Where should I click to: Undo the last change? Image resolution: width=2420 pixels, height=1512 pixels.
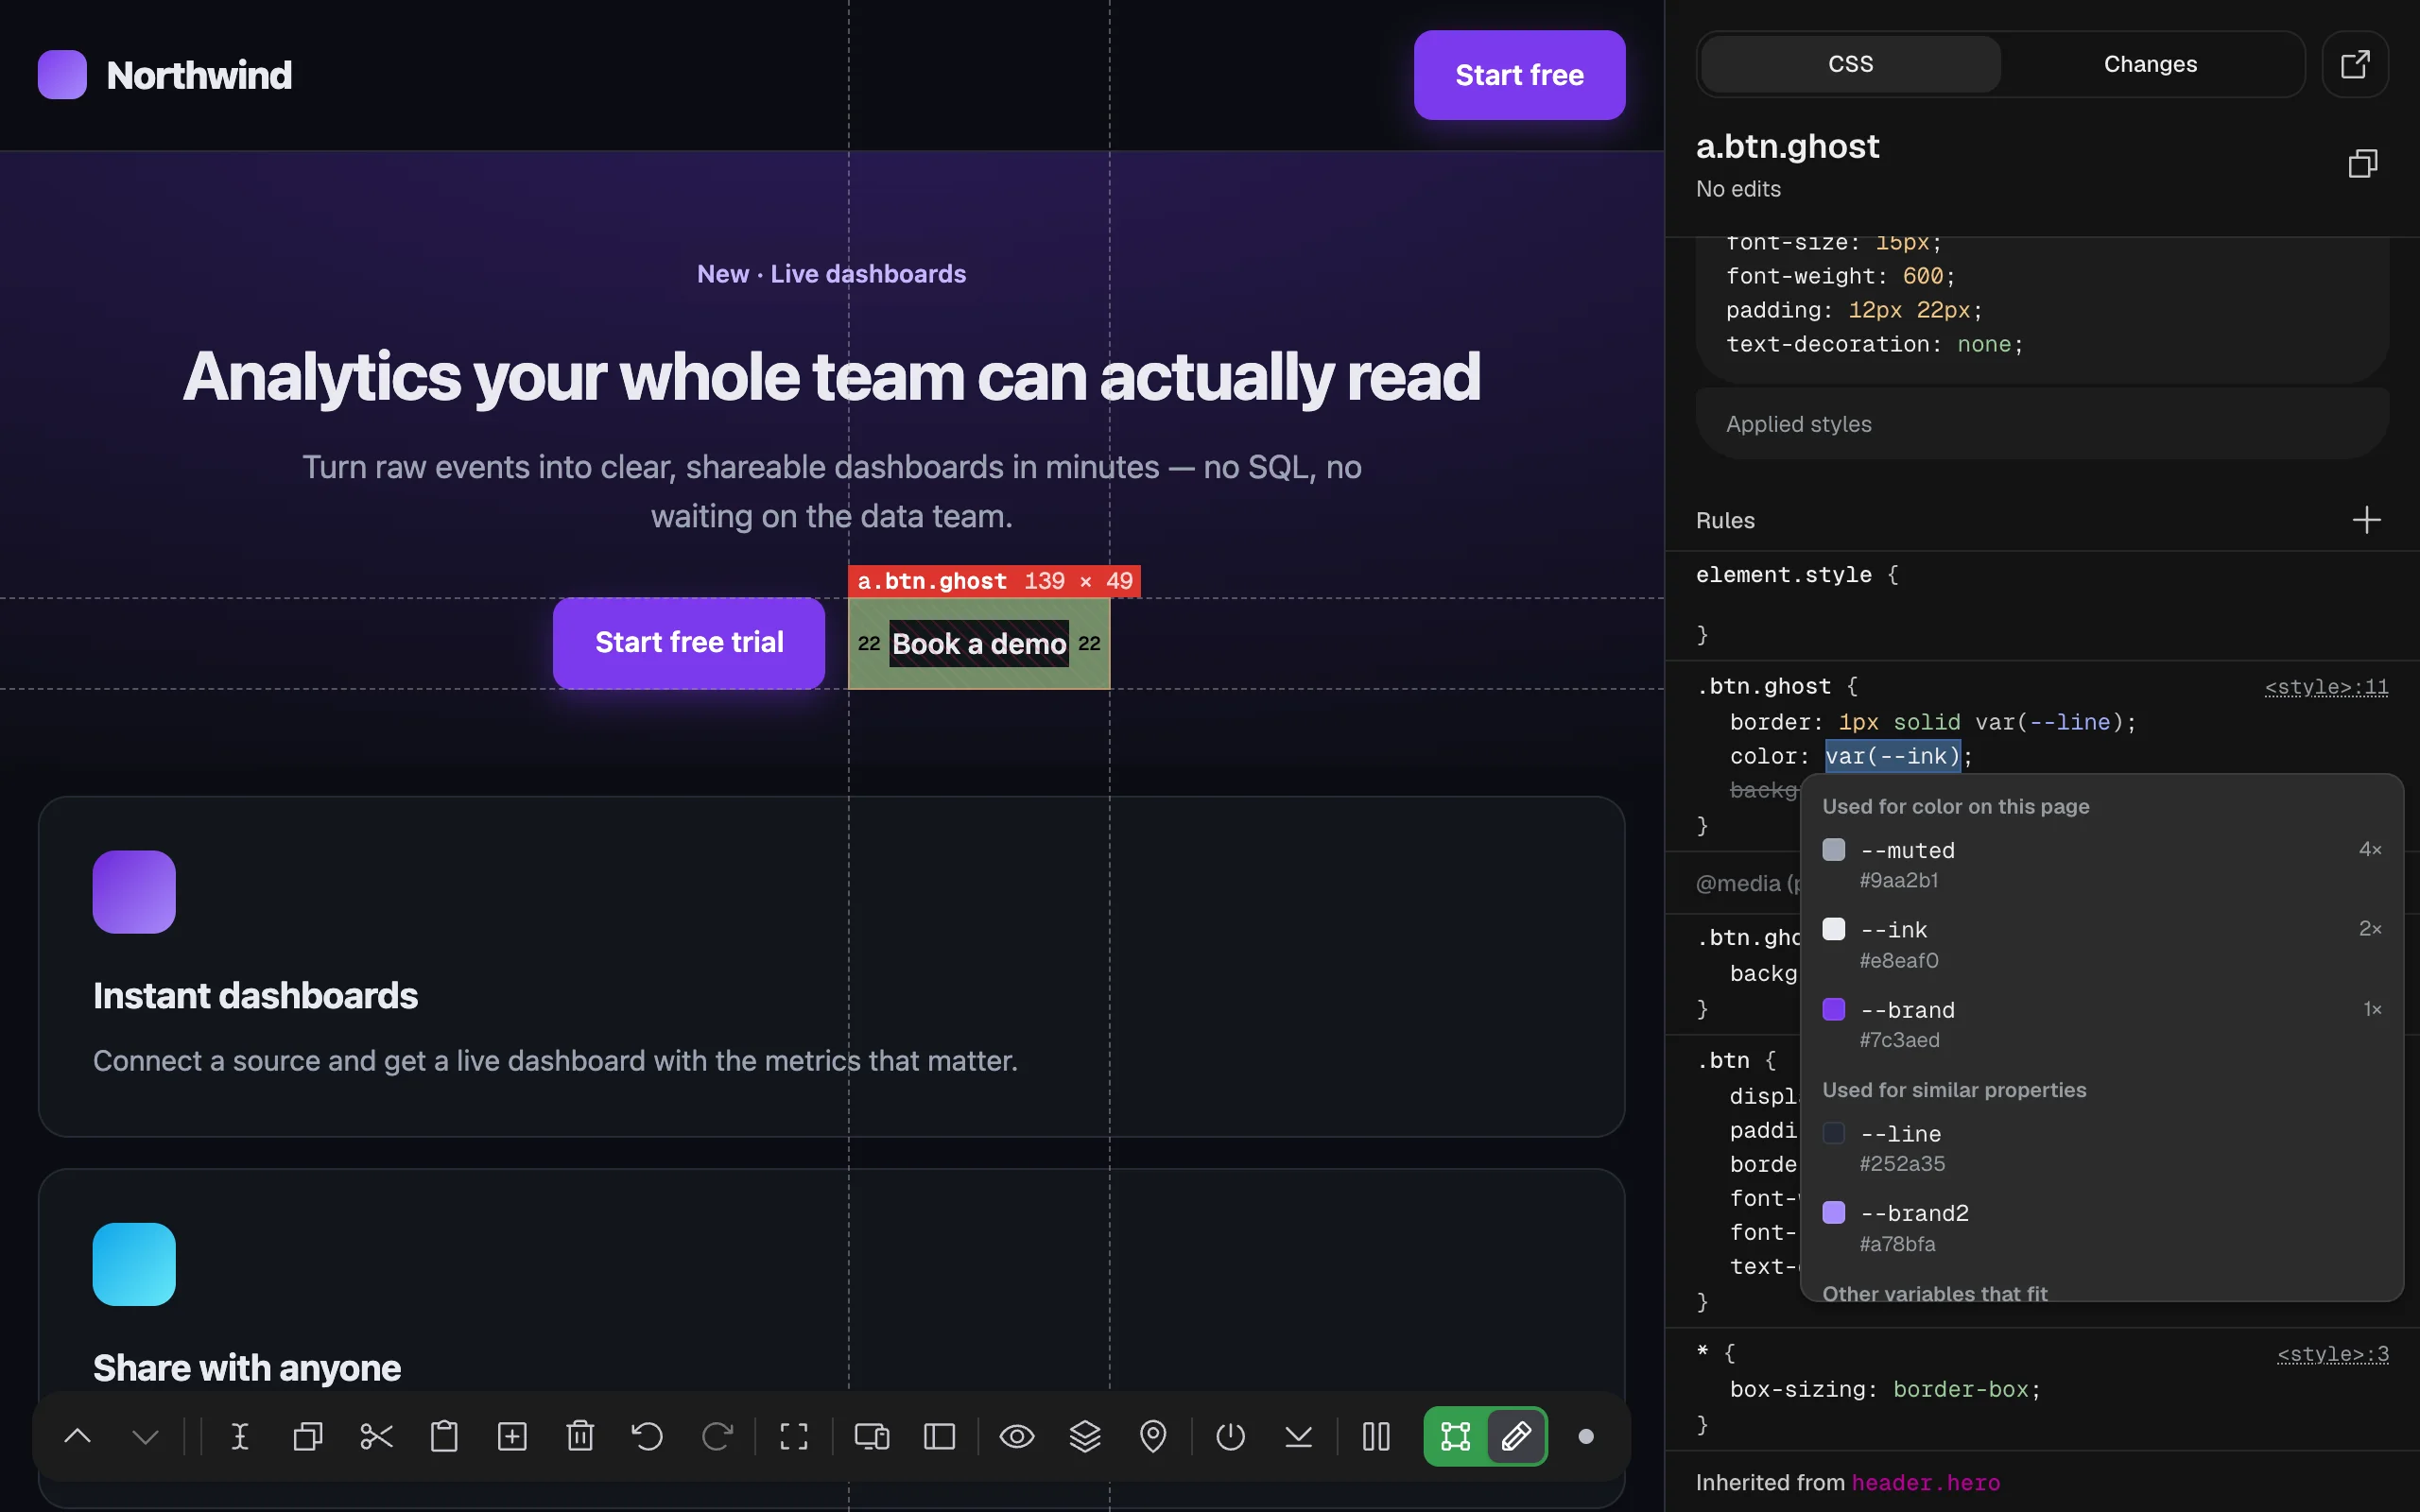point(648,1437)
